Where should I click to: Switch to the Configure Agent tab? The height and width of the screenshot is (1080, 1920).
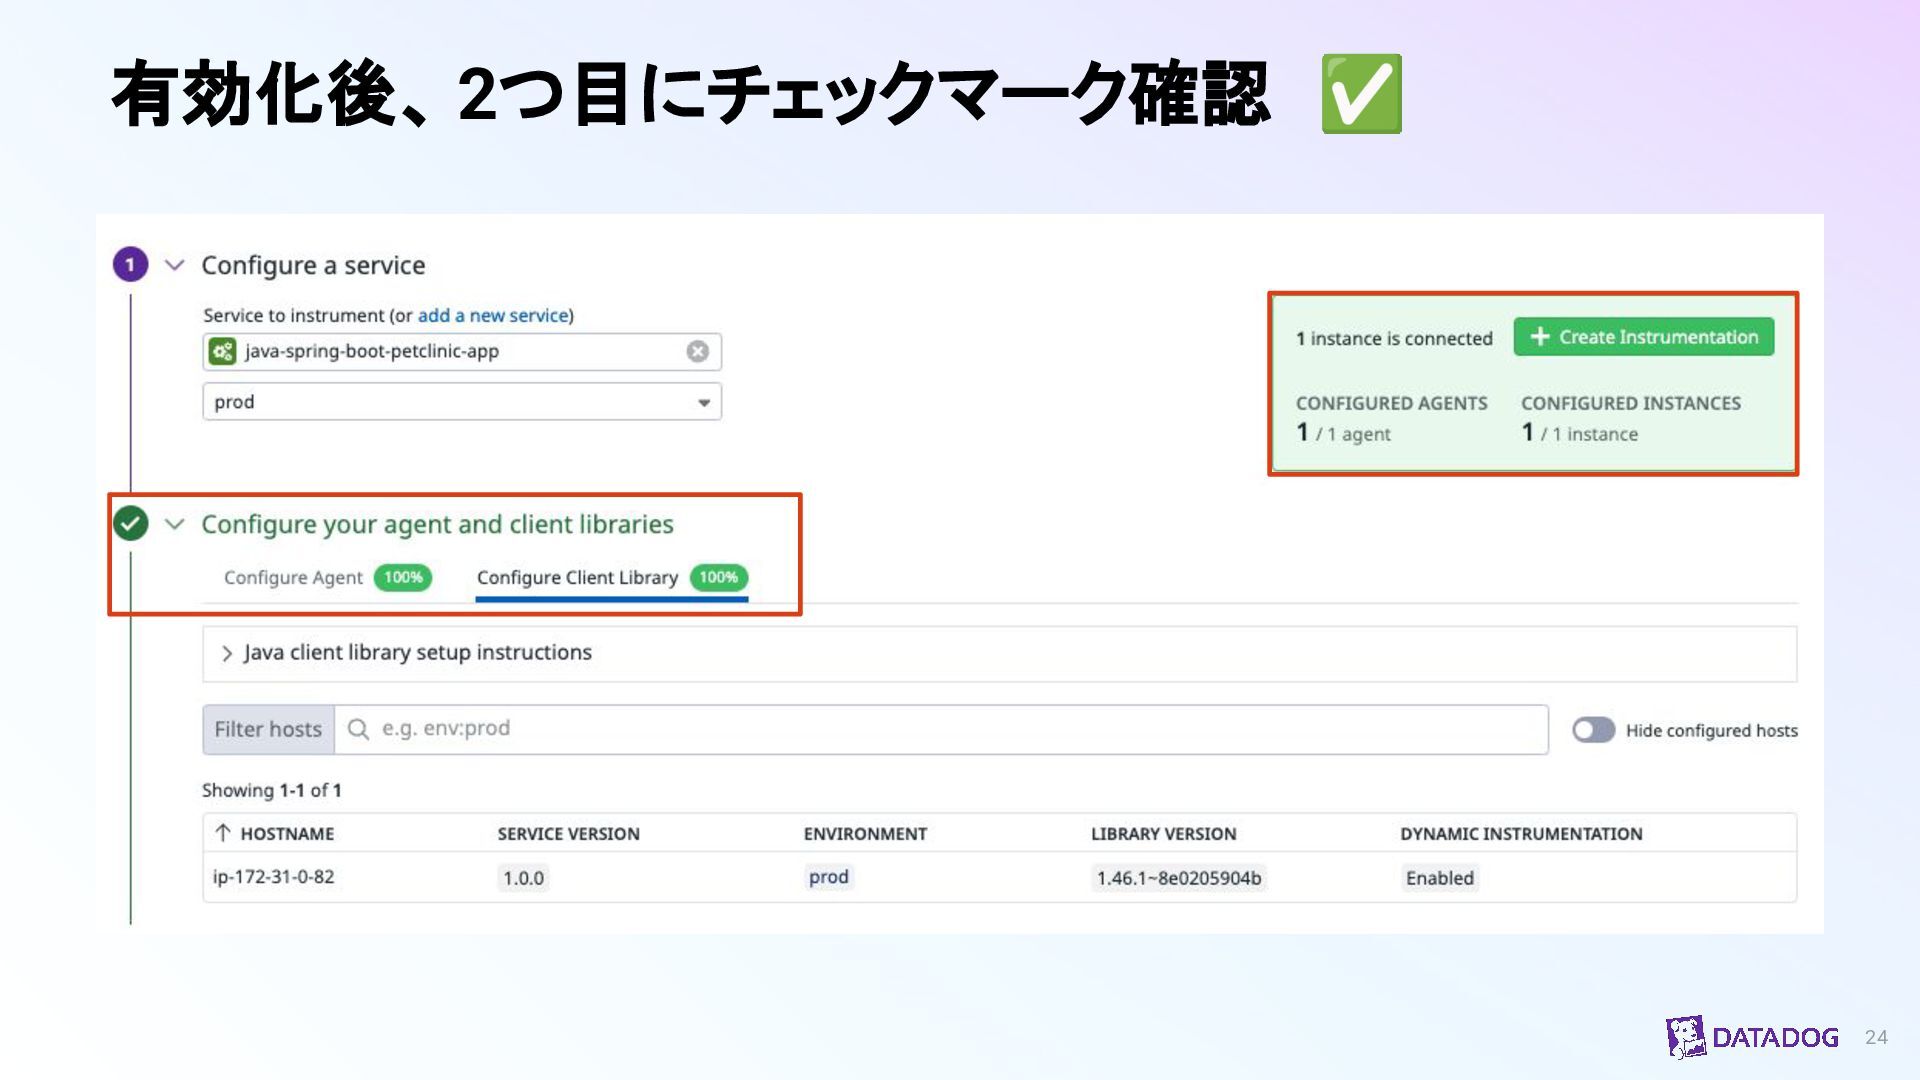pyautogui.click(x=293, y=577)
